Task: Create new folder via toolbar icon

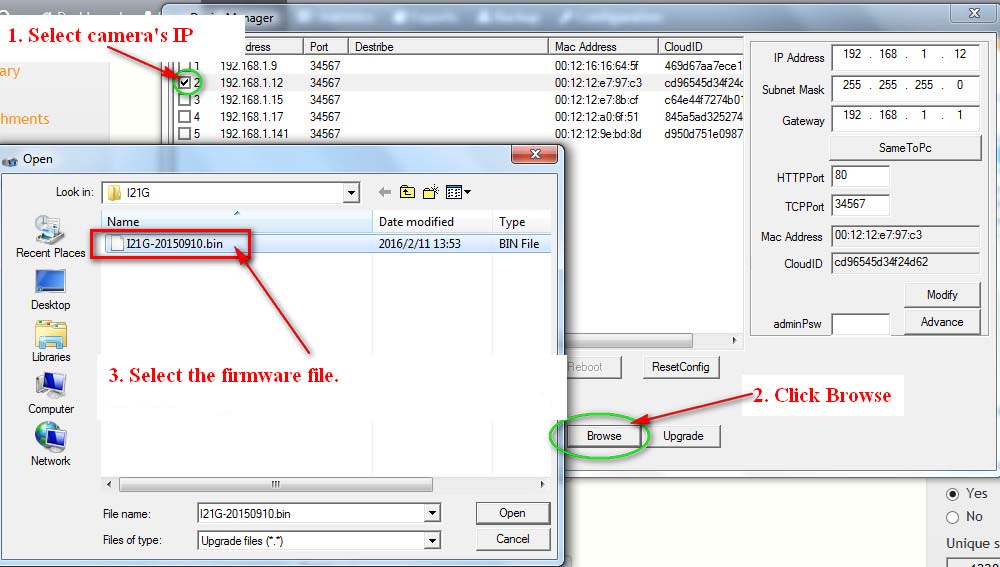Action: 432,192
